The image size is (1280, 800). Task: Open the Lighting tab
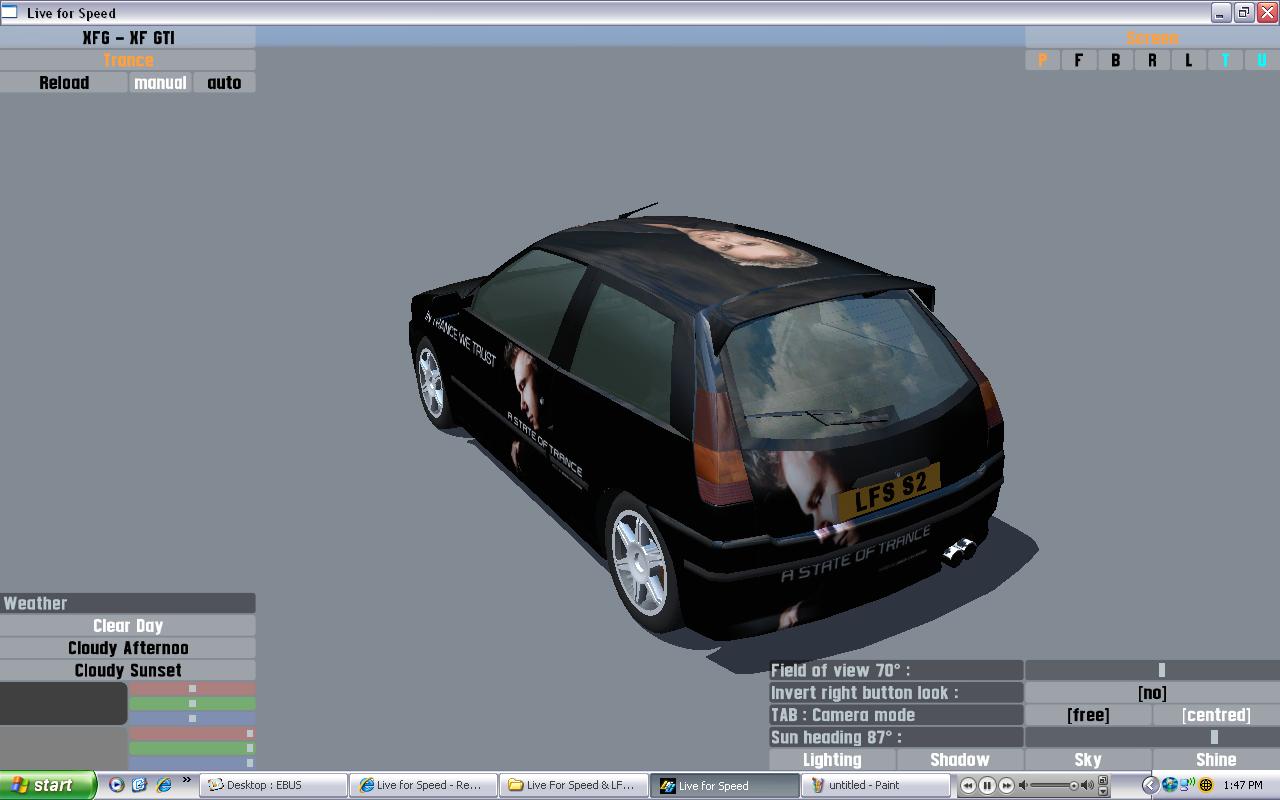coord(832,760)
